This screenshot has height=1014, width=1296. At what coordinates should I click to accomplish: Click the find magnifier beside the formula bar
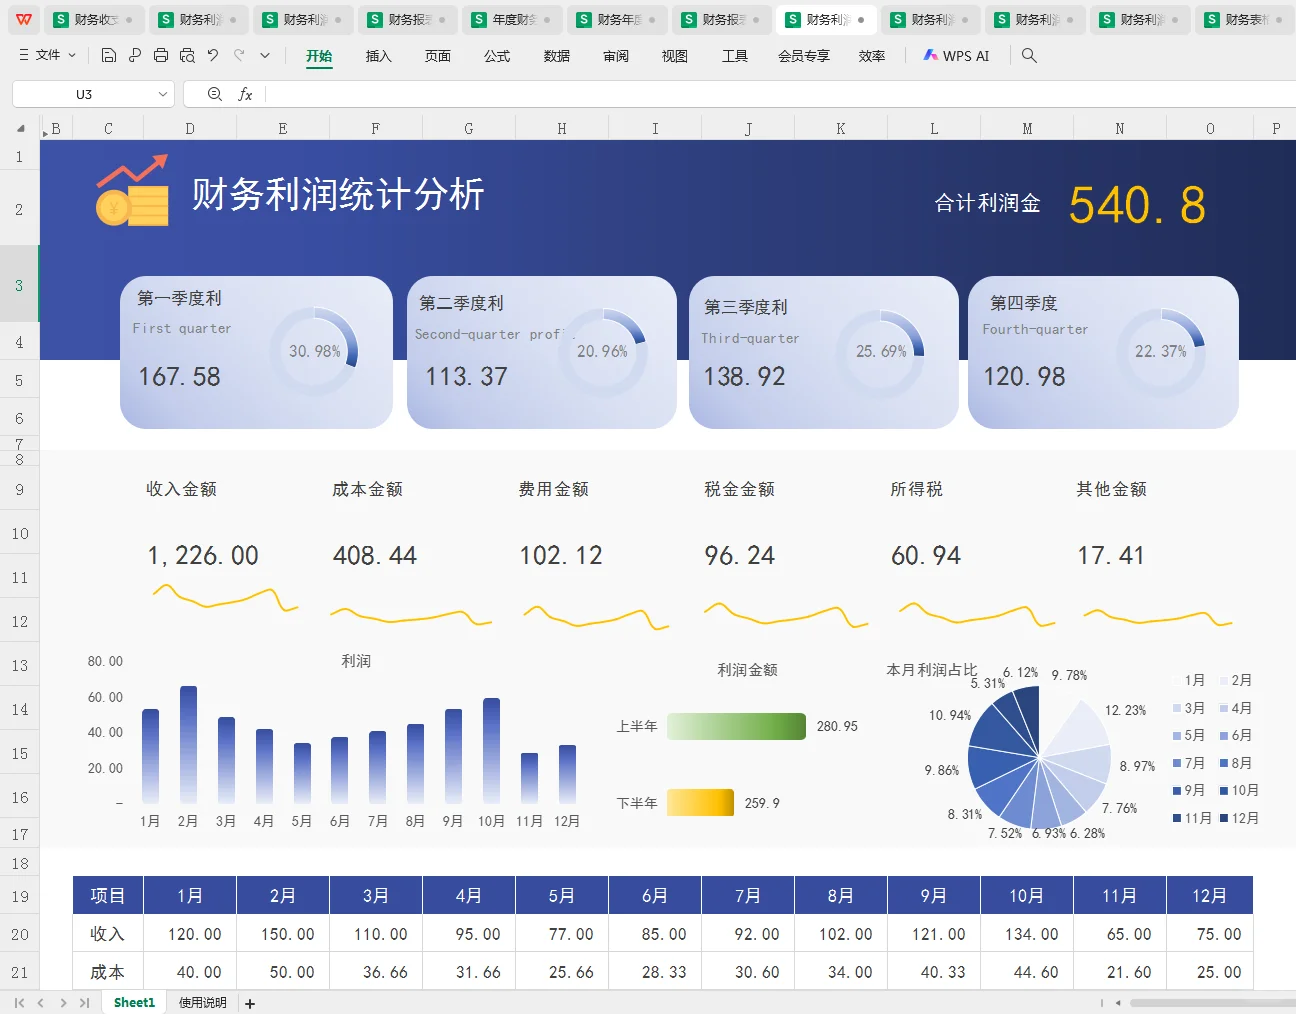[214, 93]
